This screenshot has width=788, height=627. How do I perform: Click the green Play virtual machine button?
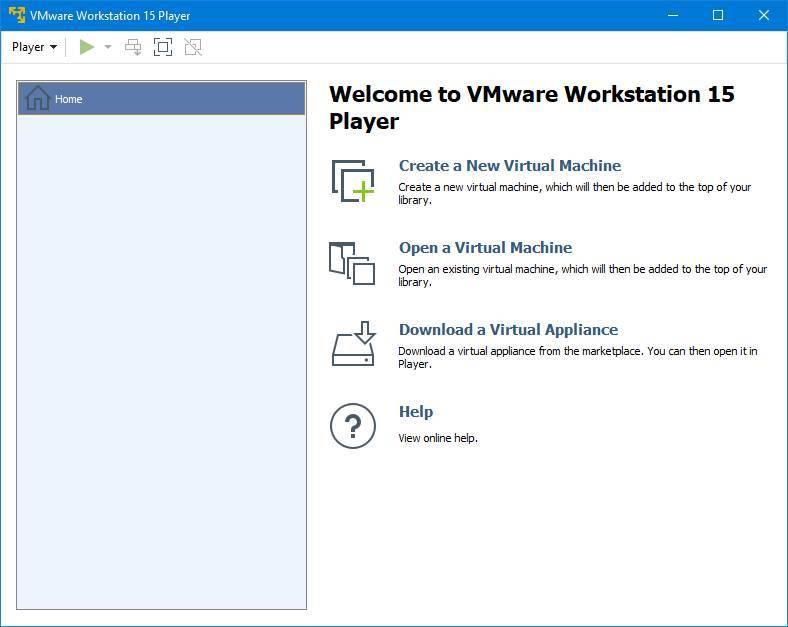tap(86, 47)
